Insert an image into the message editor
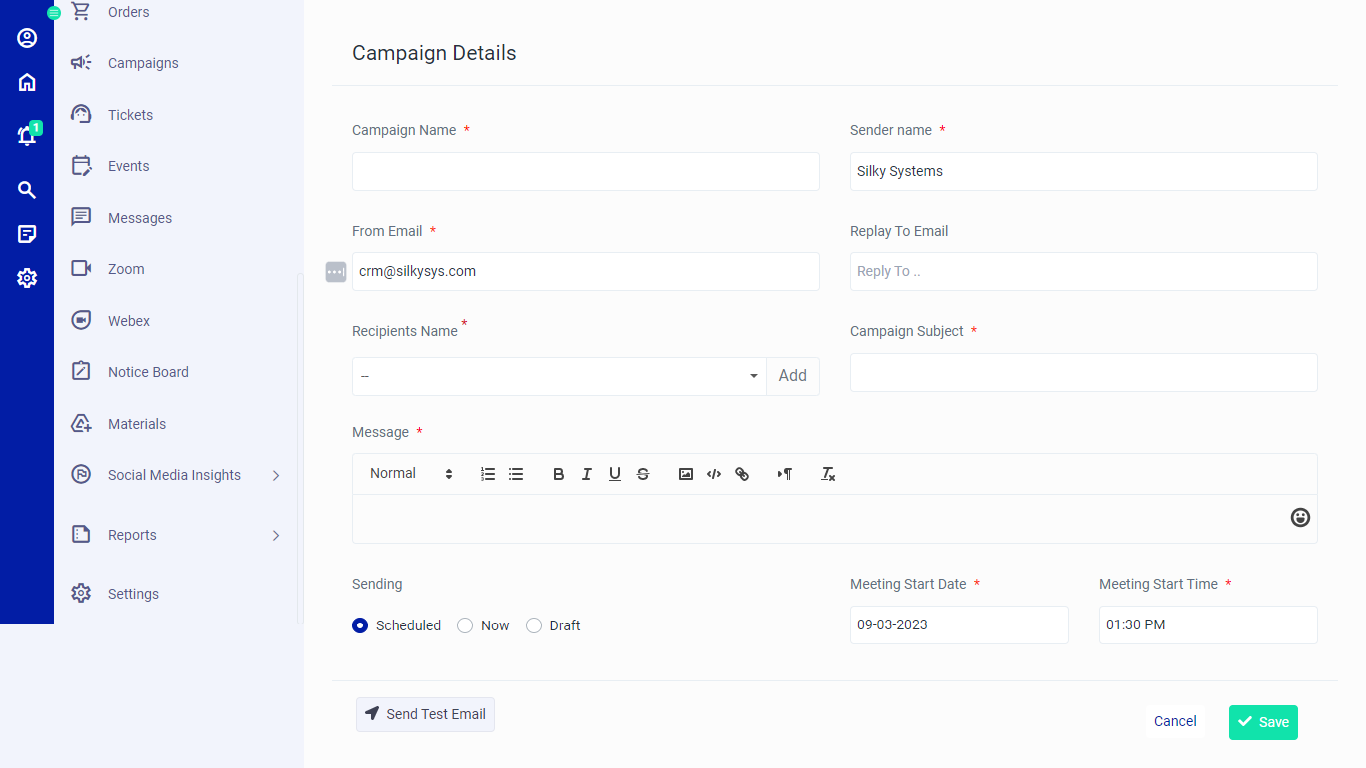The height and width of the screenshot is (768, 1366). click(x=686, y=473)
